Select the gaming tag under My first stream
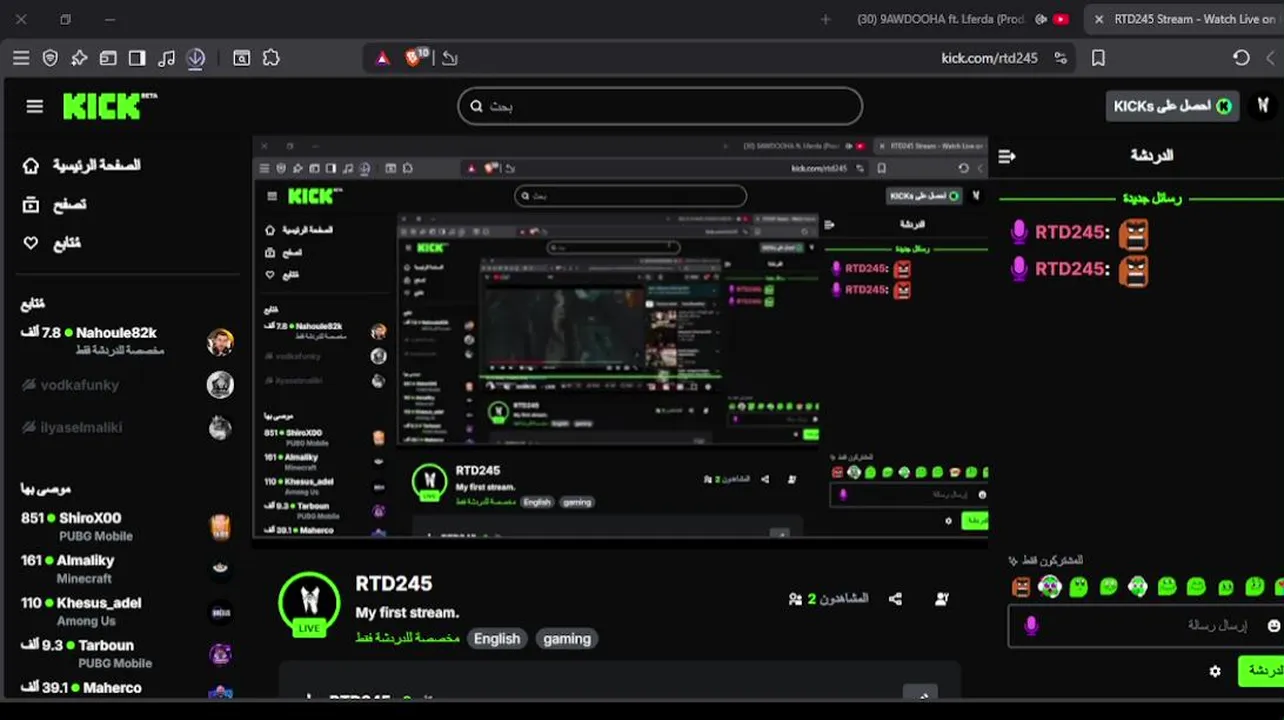The image size is (1284, 720). [x=567, y=638]
